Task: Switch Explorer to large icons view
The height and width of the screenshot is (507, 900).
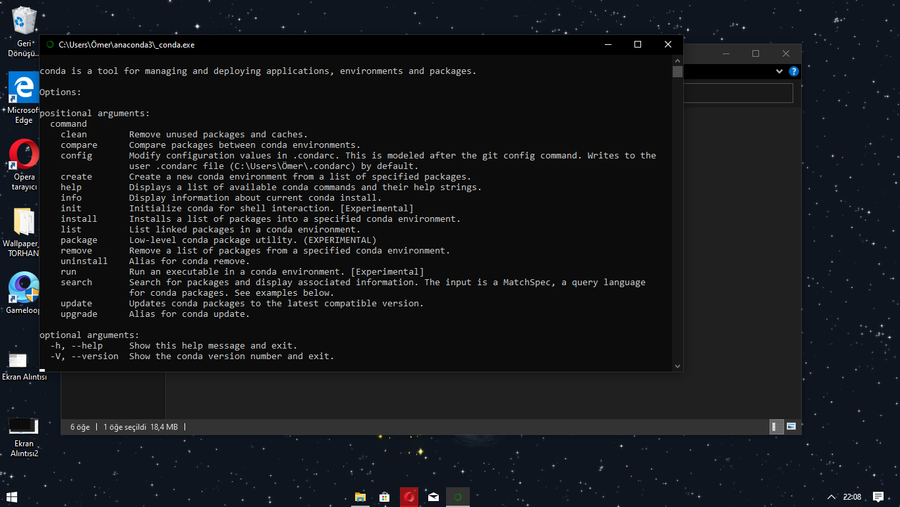Action: coord(792,427)
